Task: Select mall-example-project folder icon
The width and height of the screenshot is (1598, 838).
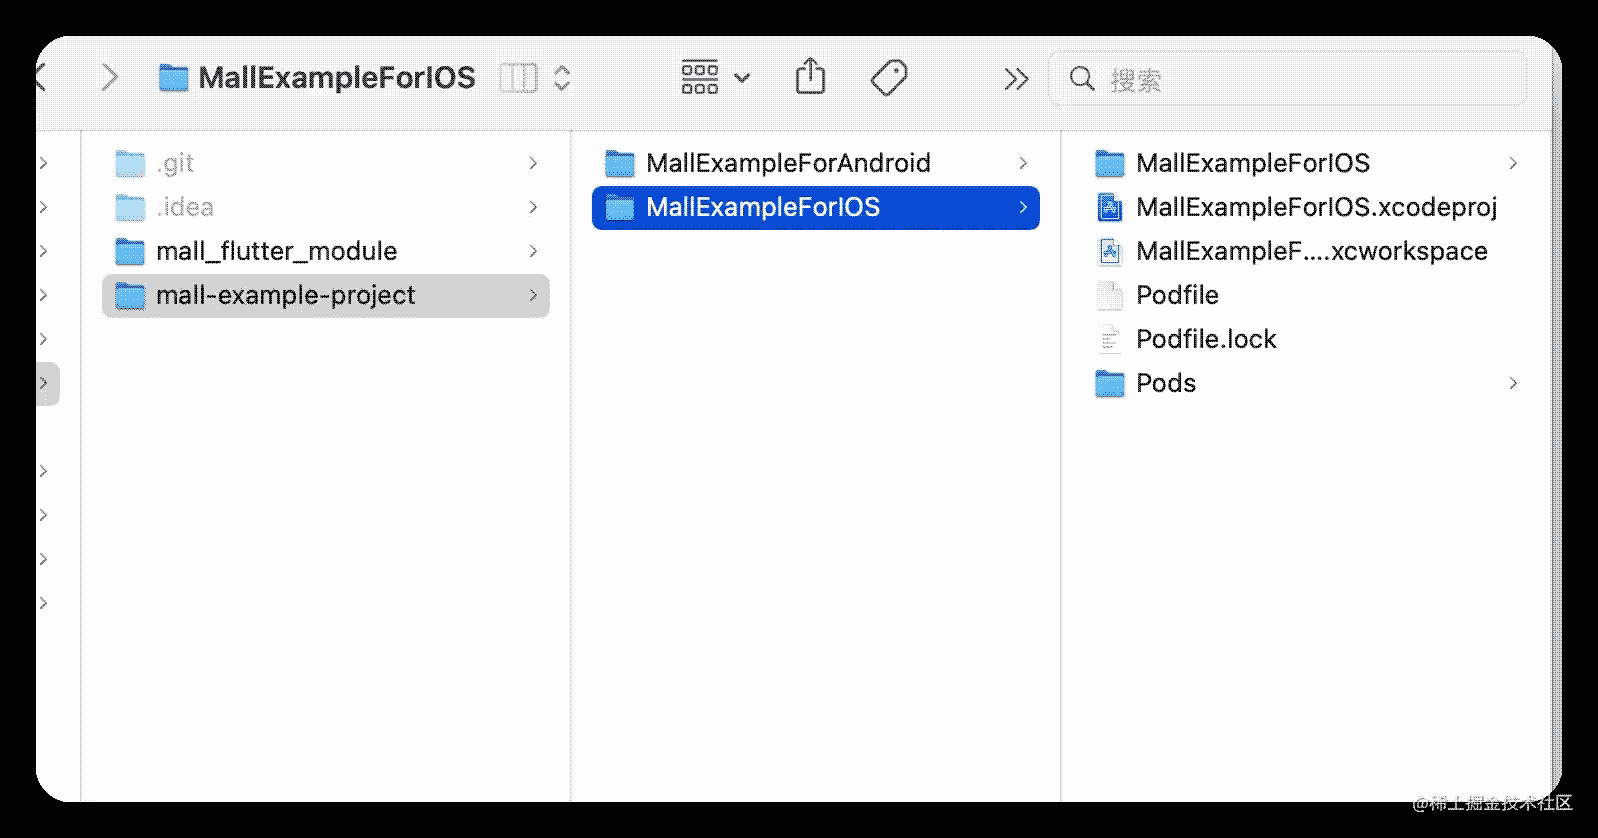Action: tap(130, 295)
